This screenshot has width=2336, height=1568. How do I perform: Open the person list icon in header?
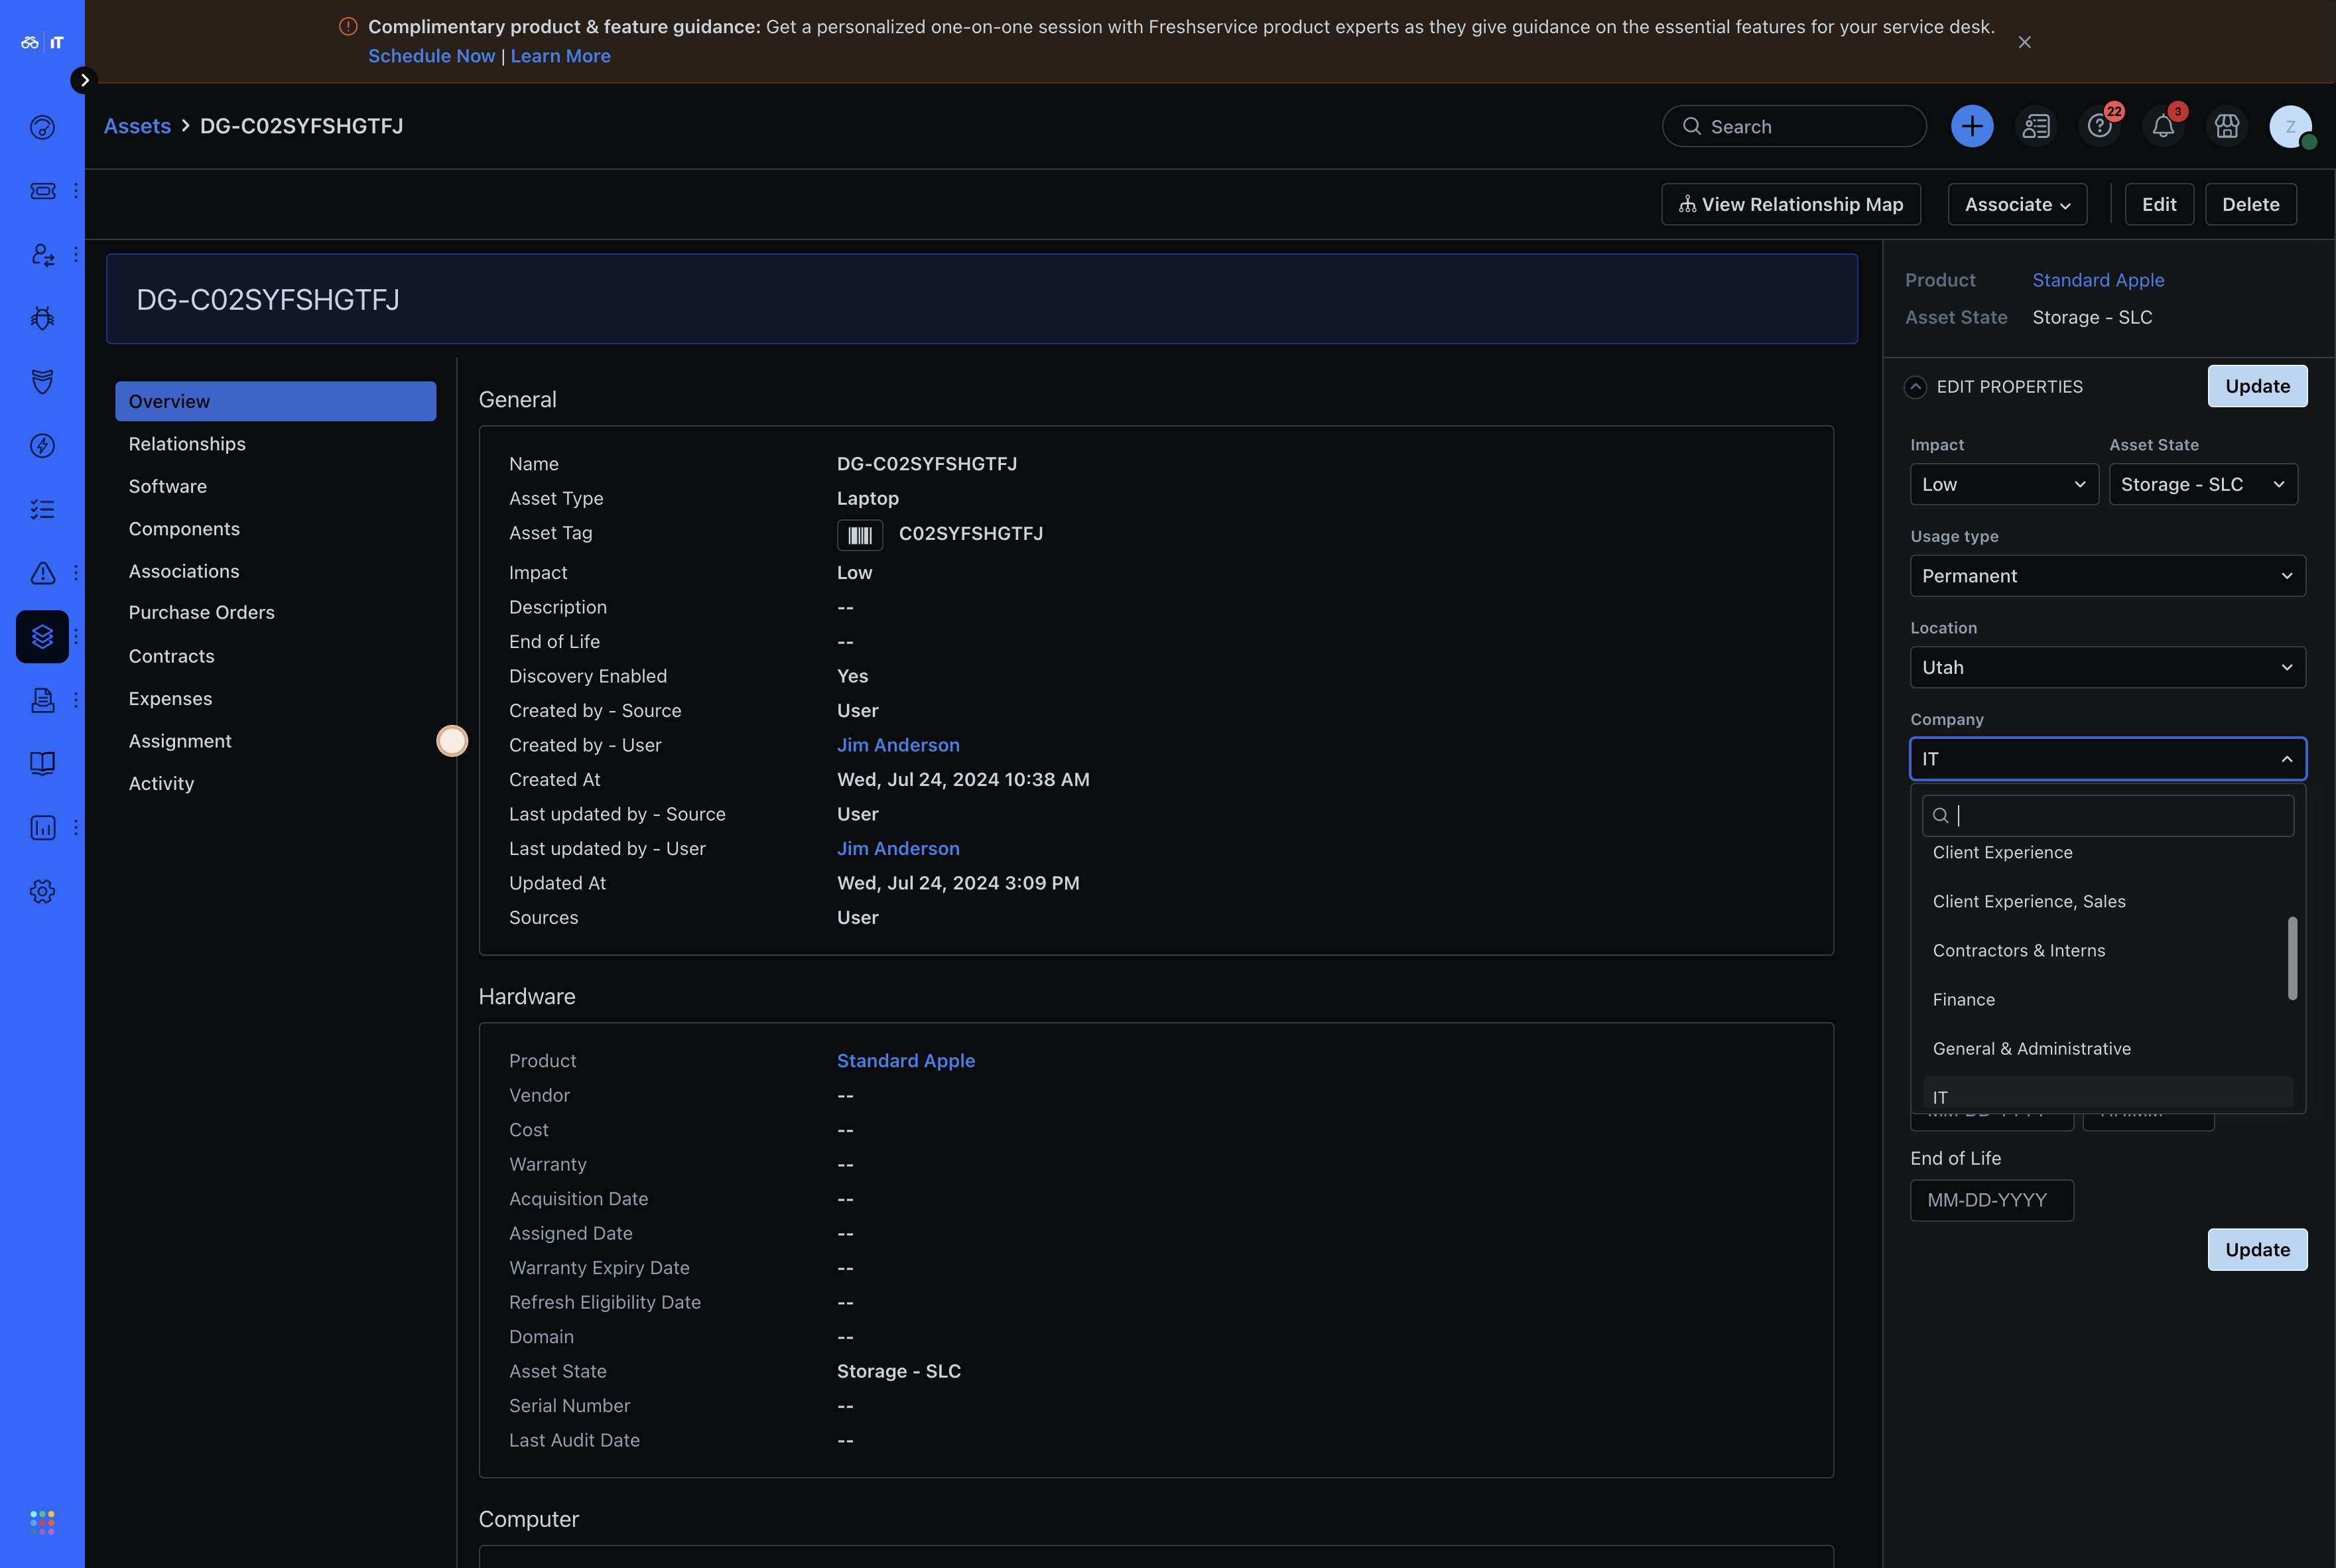click(x=2036, y=126)
